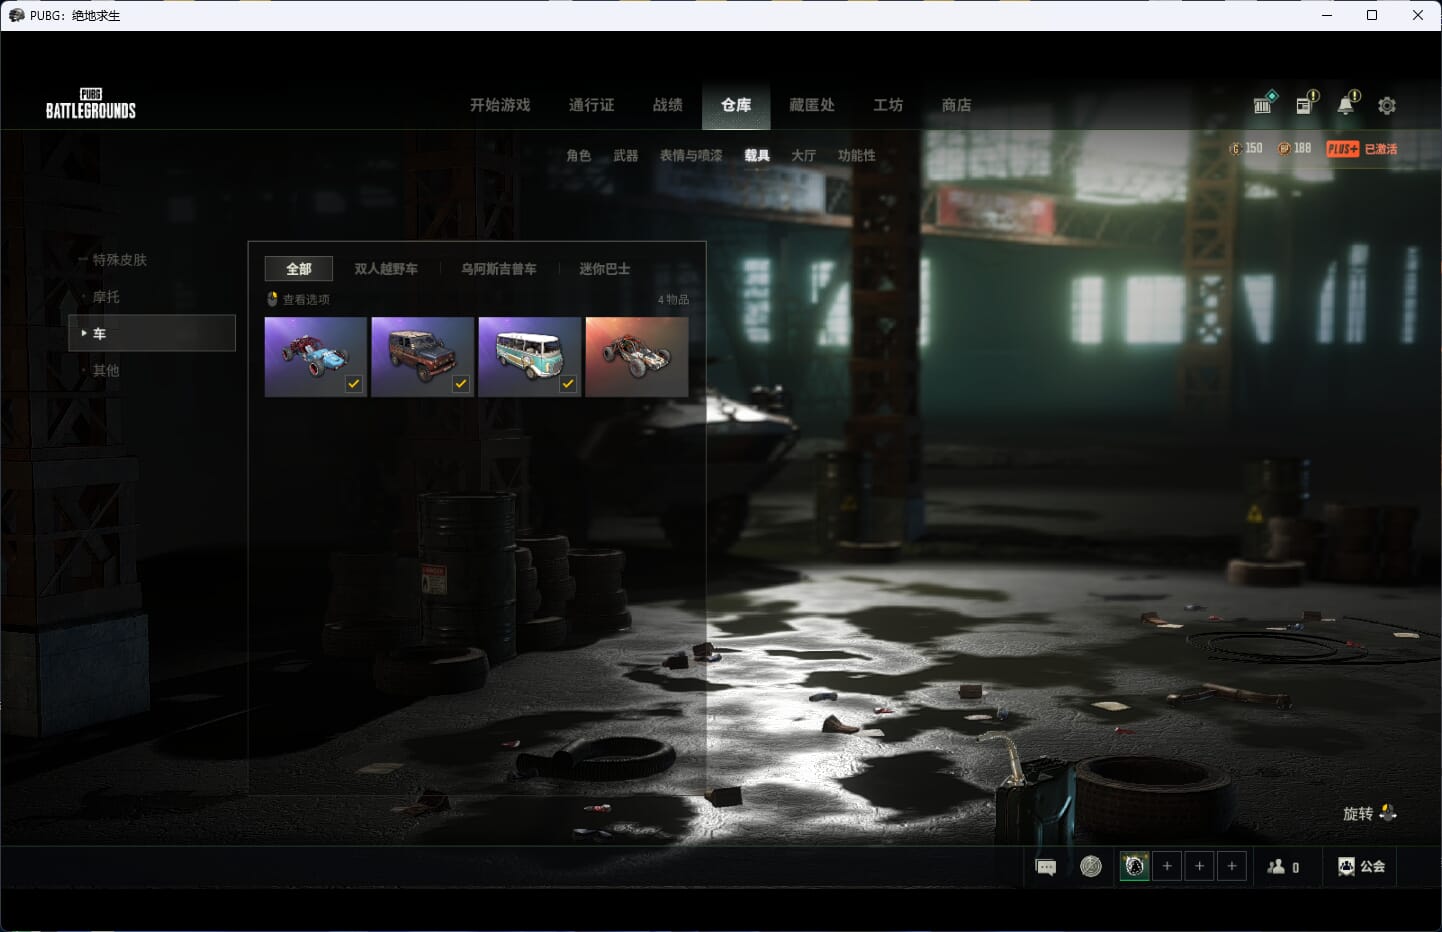Open the 通行证 pass tab
Image resolution: width=1442 pixels, height=932 pixels.
pos(591,105)
